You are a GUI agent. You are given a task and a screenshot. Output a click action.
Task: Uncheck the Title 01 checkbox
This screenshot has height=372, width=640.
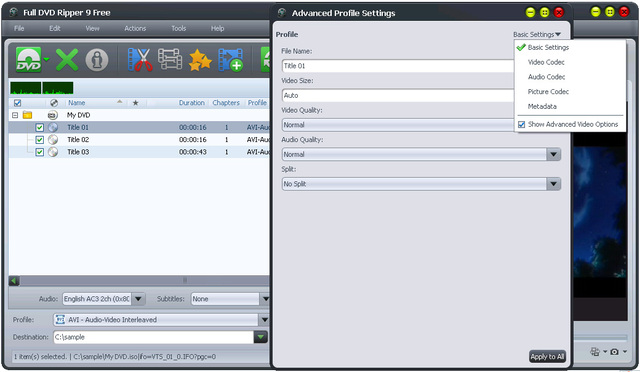(x=40, y=127)
